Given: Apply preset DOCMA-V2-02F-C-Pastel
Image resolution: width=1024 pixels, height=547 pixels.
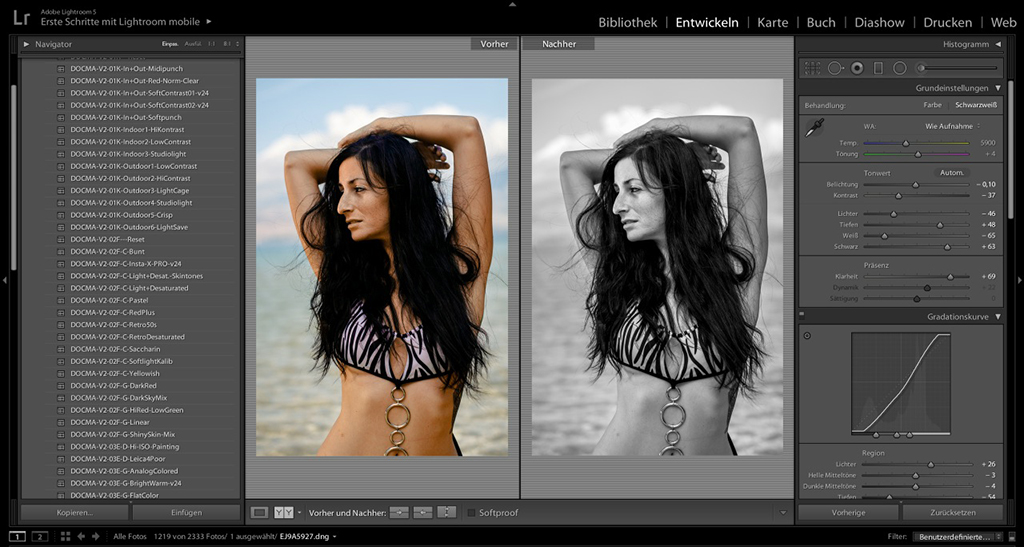Looking at the screenshot, I should click(x=109, y=300).
